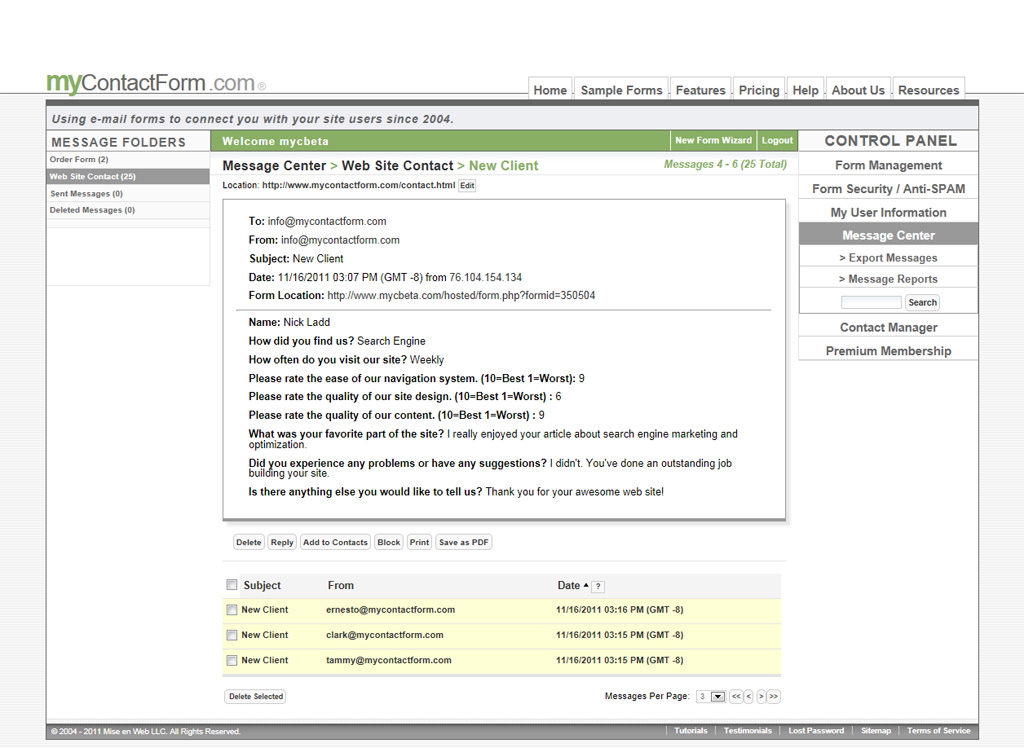Viewport: 1024px width, 748px height.
Task: Click the 'Messages 4 - 6 (25 Total)' text
Action: [725, 165]
